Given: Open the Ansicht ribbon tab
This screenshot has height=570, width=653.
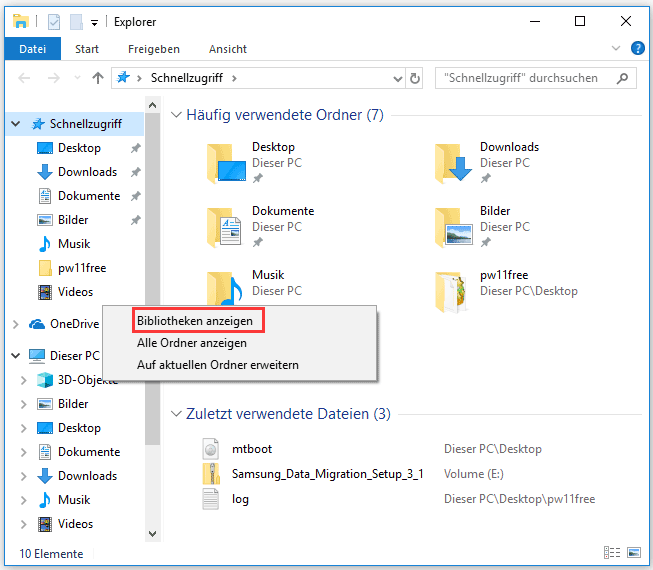Looking at the screenshot, I should 228,49.
